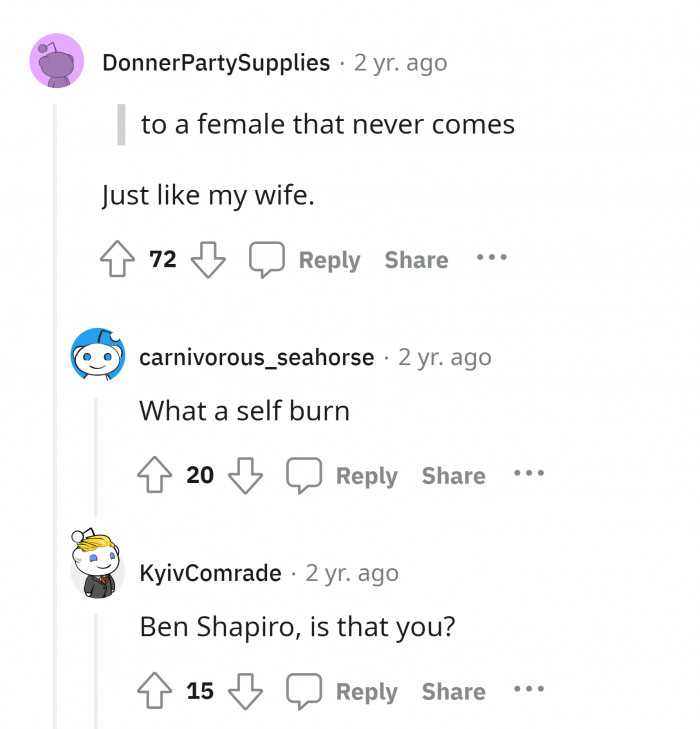Click comment bubble icon on DonnerPartySupplies' comment
Screen dimensions: 700x729
coord(266,260)
